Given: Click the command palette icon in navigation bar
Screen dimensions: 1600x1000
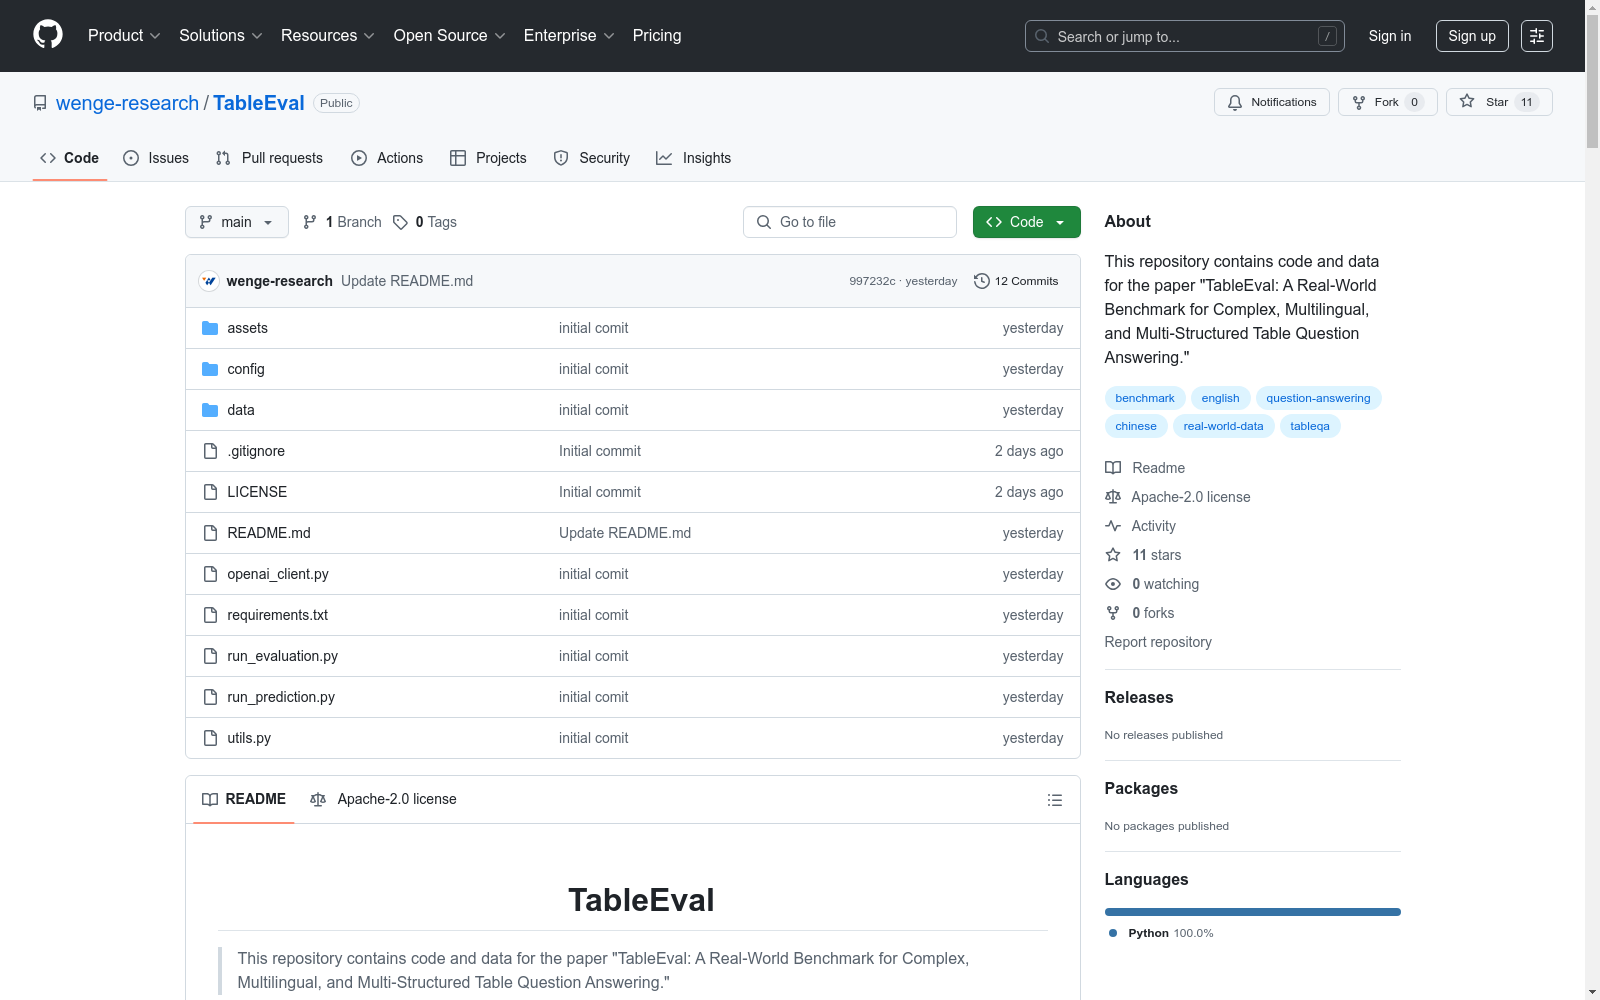Looking at the screenshot, I should click(x=1537, y=35).
